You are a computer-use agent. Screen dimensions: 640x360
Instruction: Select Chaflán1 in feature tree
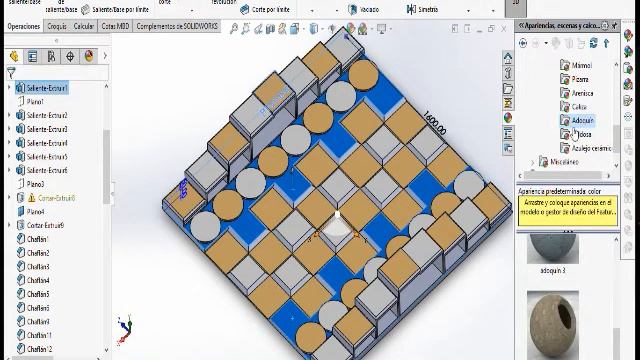tap(33, 239)
